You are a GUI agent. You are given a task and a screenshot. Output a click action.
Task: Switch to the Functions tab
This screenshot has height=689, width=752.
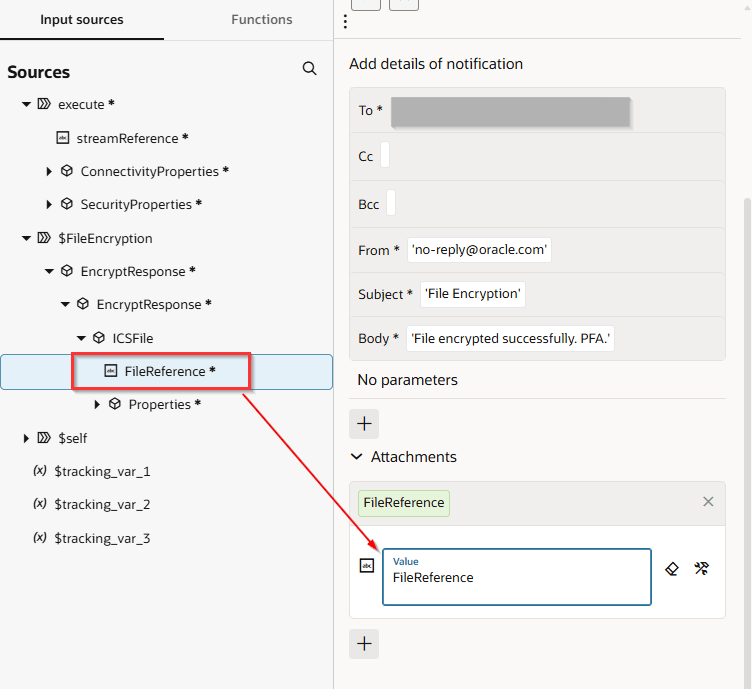262,20
